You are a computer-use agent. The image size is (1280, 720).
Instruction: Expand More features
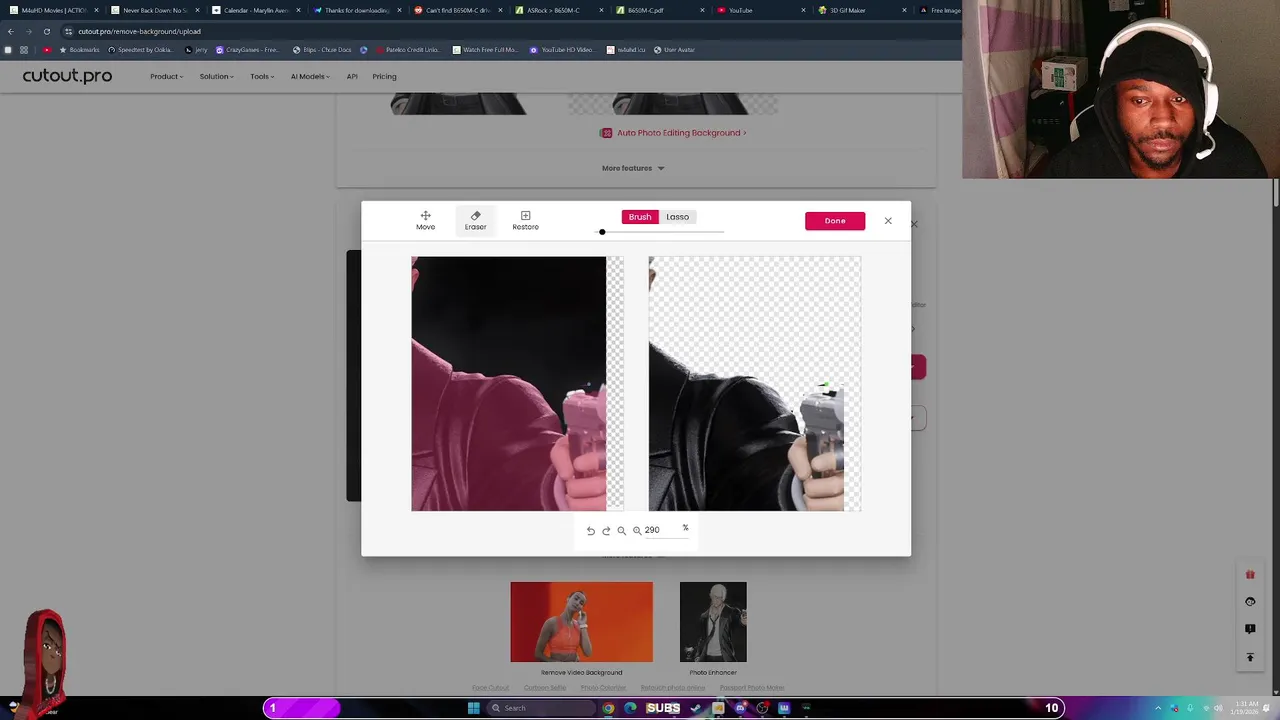633,168
